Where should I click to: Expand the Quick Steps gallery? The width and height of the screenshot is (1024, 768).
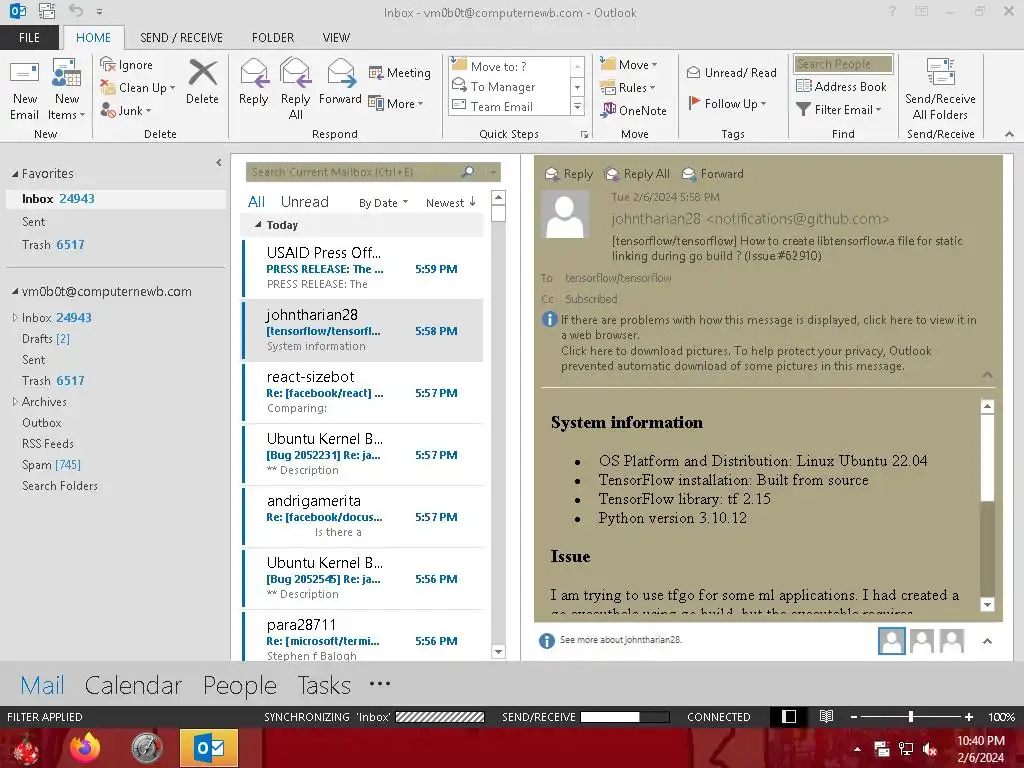pyautogui.click(x=577, y=106)
